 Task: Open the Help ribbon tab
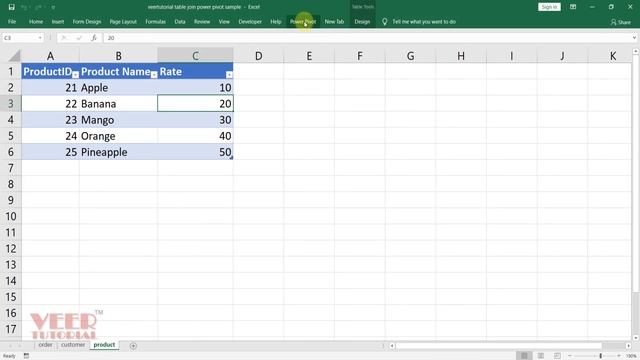[x=276, y=22]
